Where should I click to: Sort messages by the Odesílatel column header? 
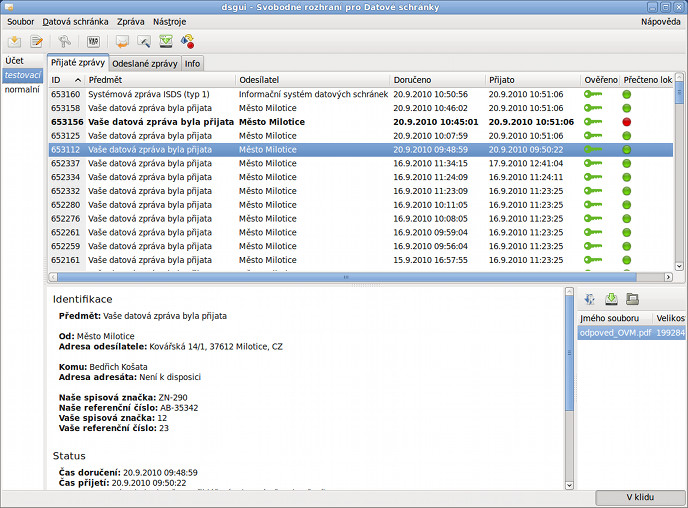pyautogui.click(x=311, y=79)
